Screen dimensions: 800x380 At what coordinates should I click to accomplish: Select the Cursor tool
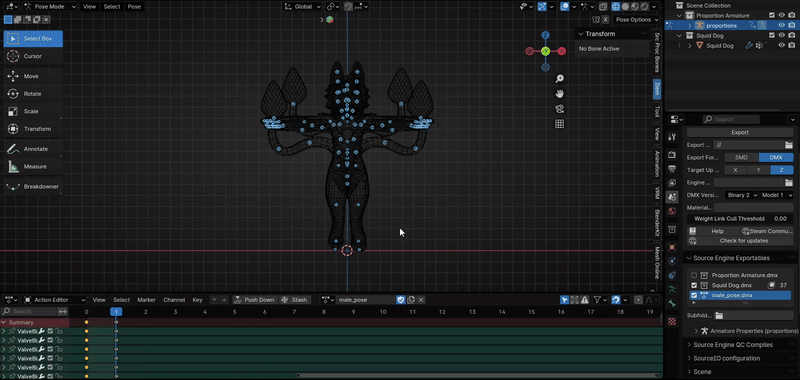tap(33, 56)
